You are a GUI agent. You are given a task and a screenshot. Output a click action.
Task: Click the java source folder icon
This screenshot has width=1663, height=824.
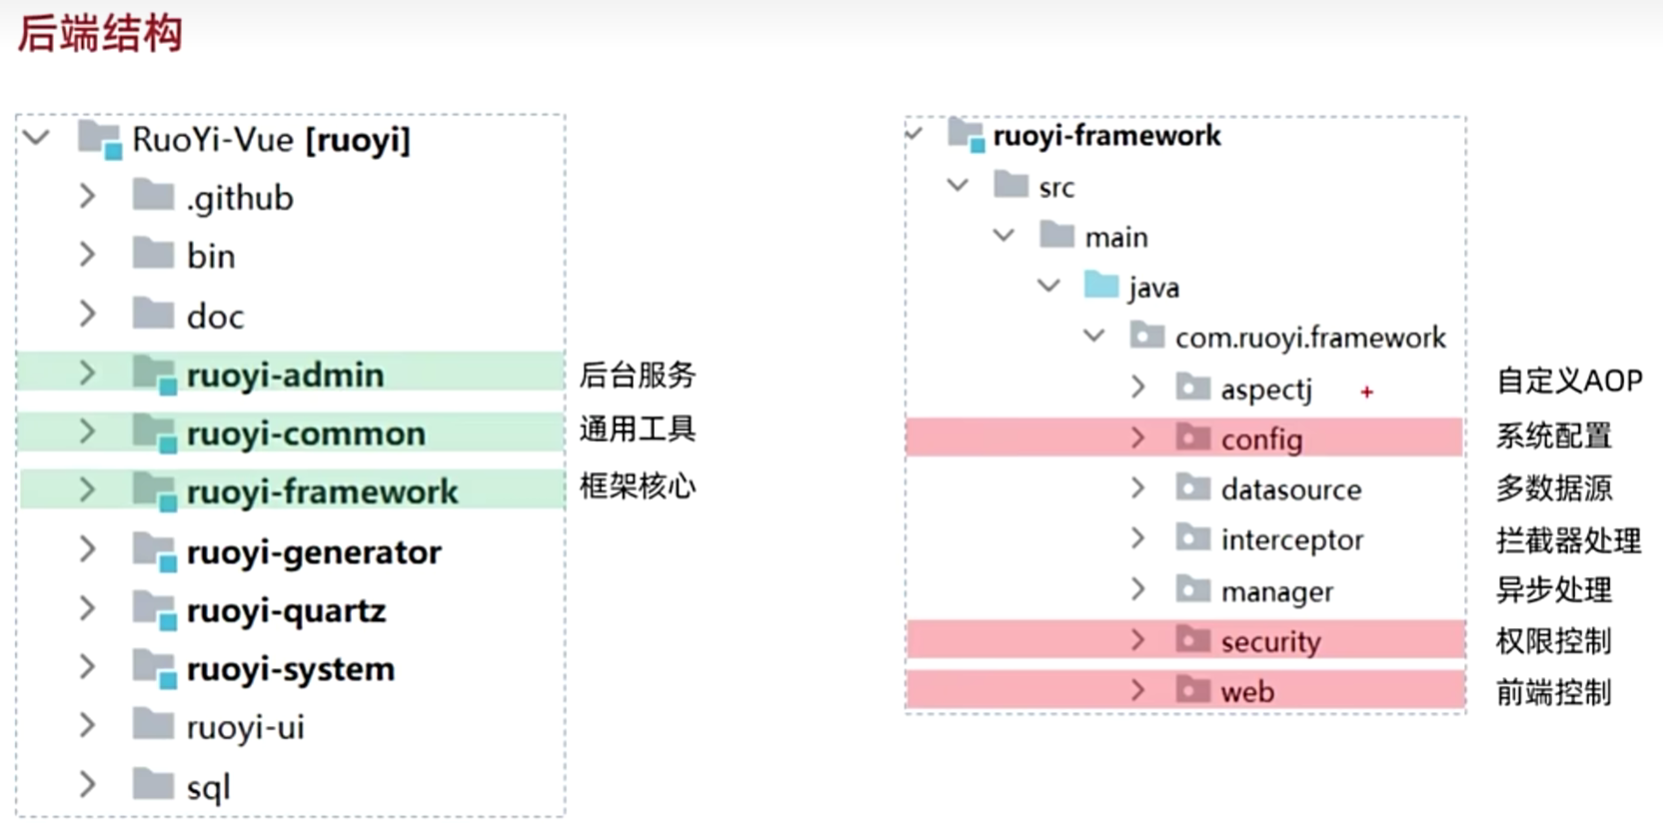pos(1099,285)
